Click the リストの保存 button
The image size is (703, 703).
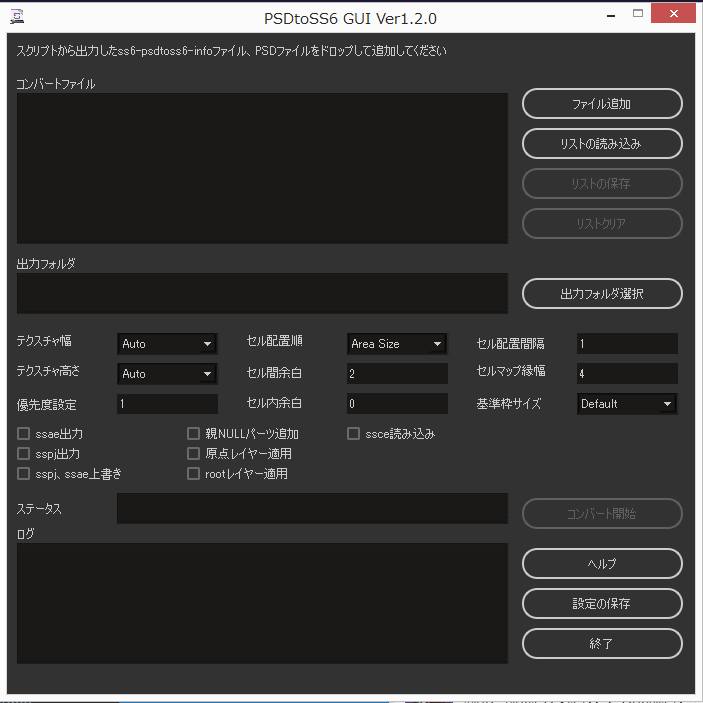[602, 184]
